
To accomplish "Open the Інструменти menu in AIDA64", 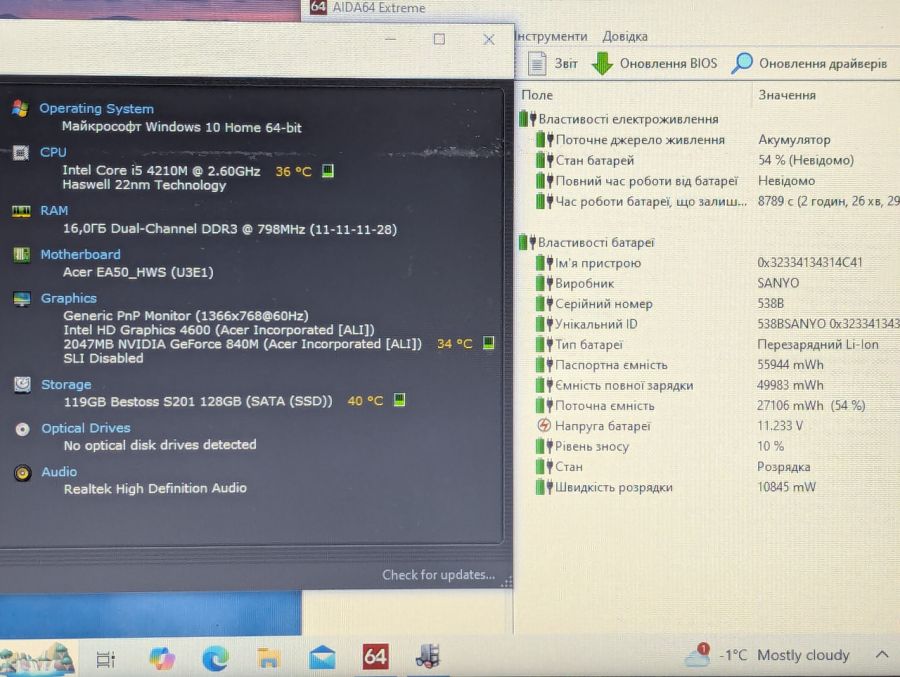I will click(552, 36).
